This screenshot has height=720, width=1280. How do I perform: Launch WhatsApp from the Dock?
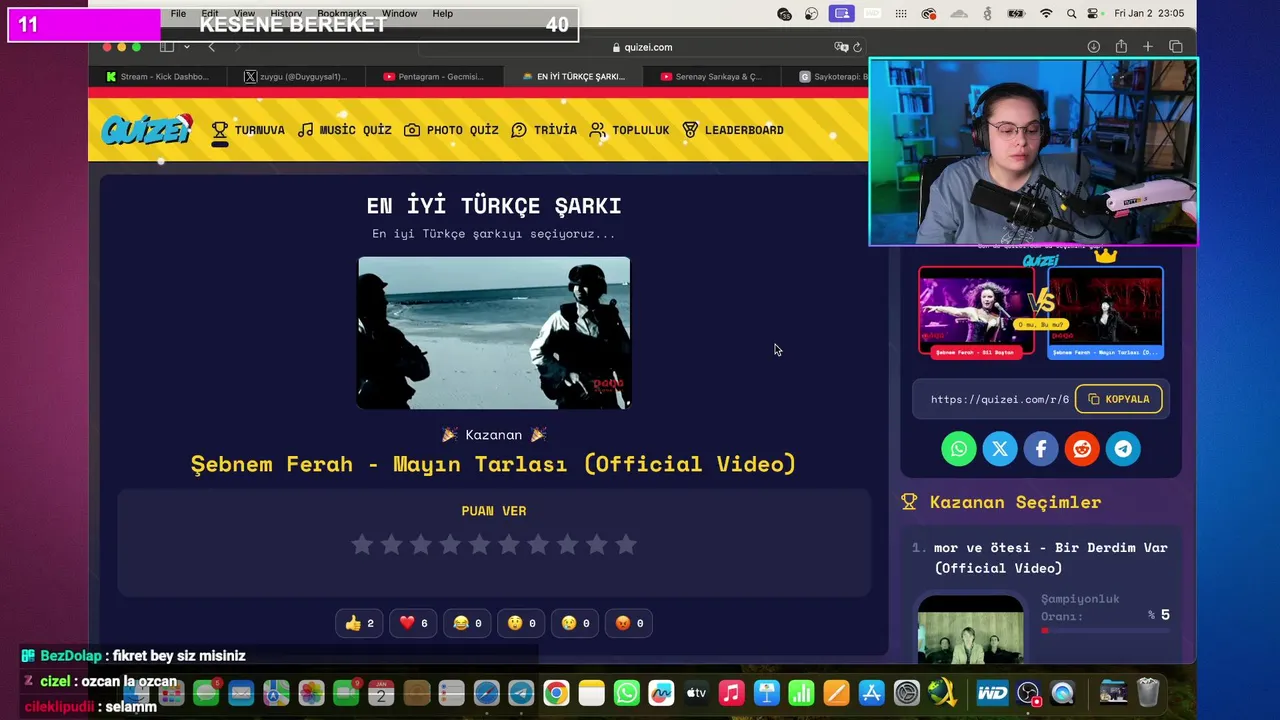pyautogui.click(x=627, y=693)
